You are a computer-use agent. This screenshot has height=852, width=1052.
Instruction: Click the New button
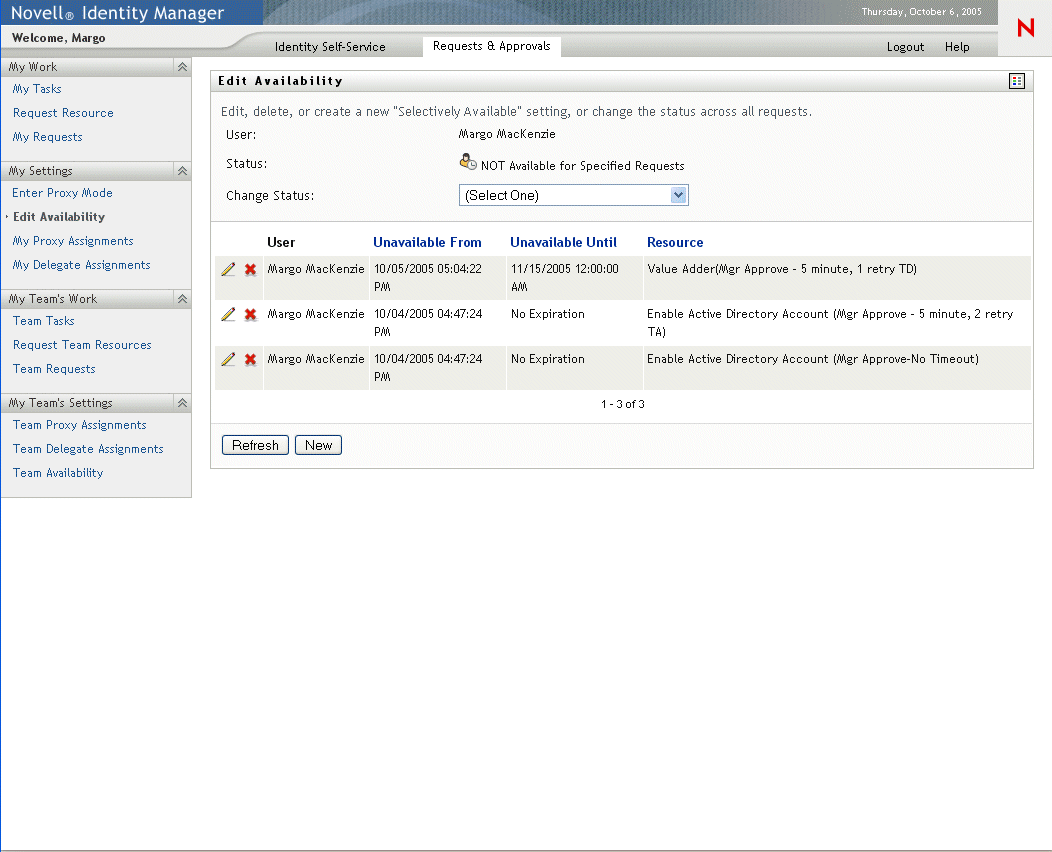318,445
